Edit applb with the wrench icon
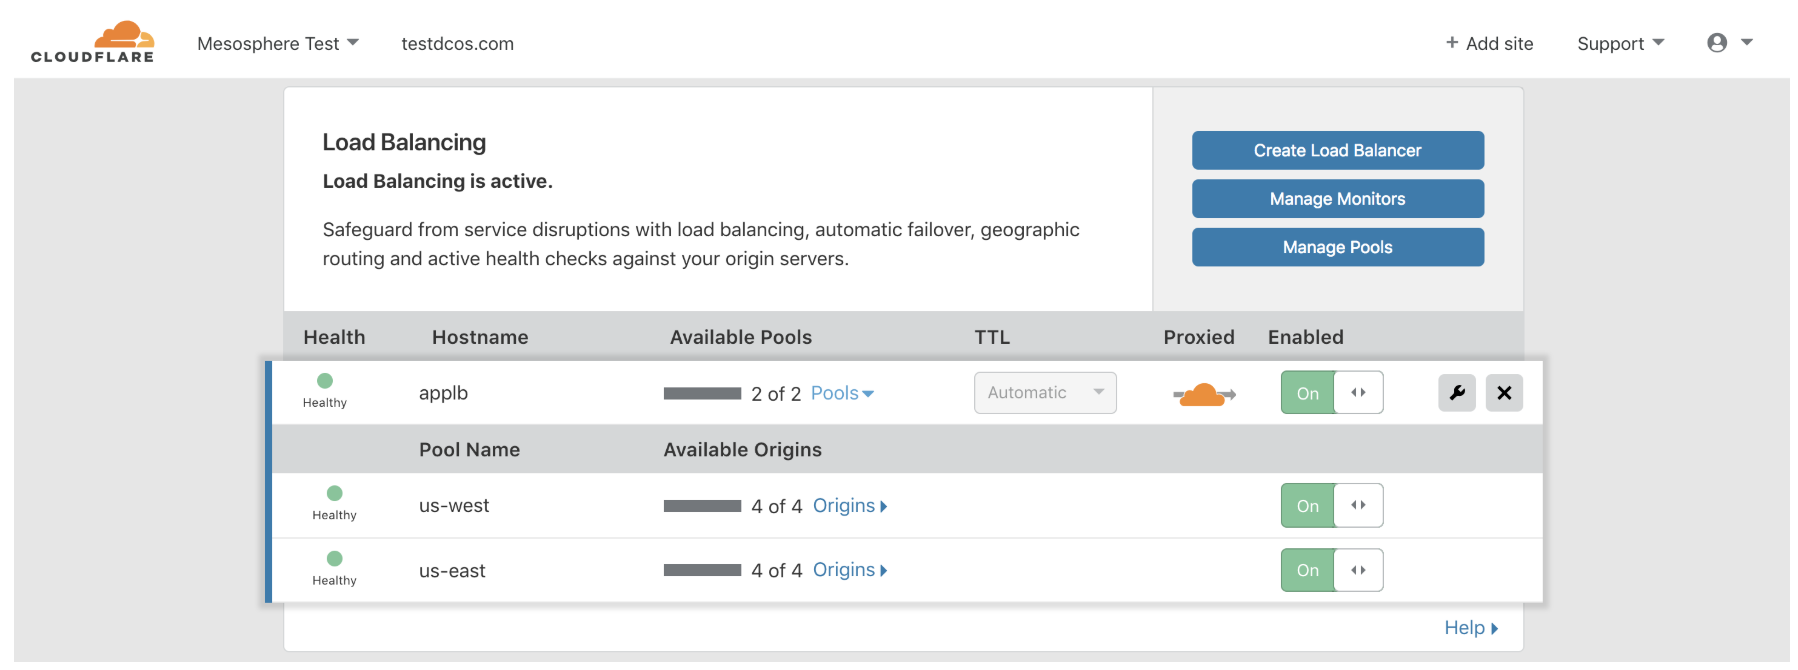Screen dimensions: 1798x670 1457,393
